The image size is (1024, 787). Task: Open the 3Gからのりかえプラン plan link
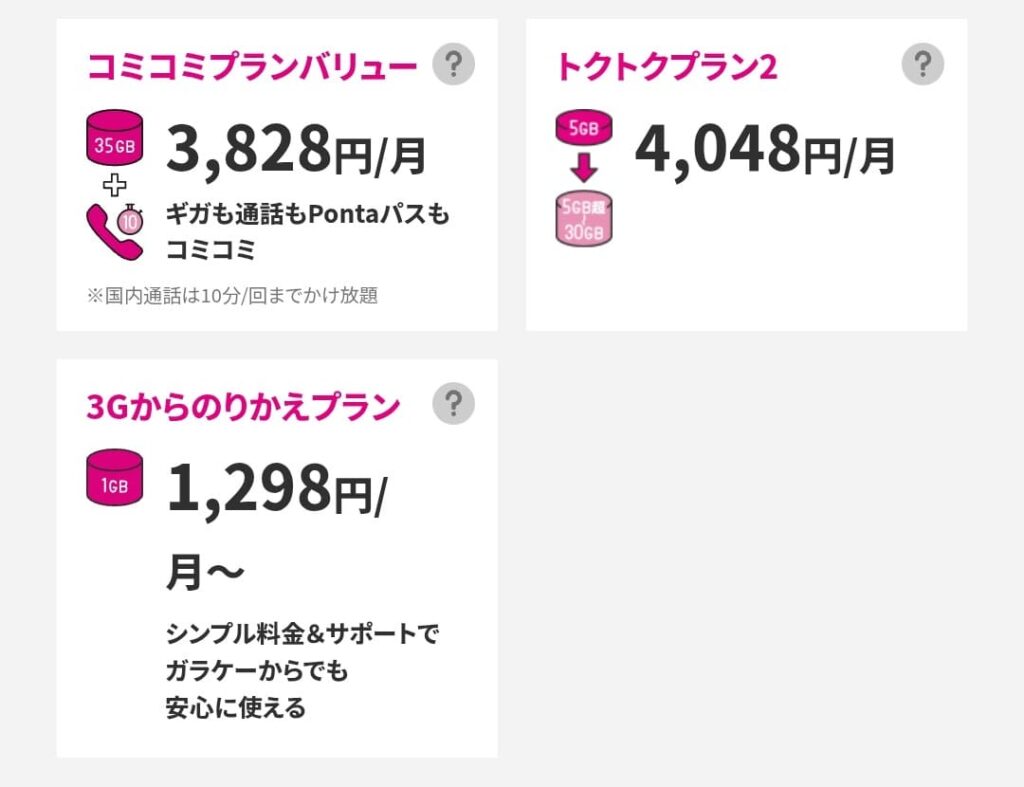coord(242,404)
